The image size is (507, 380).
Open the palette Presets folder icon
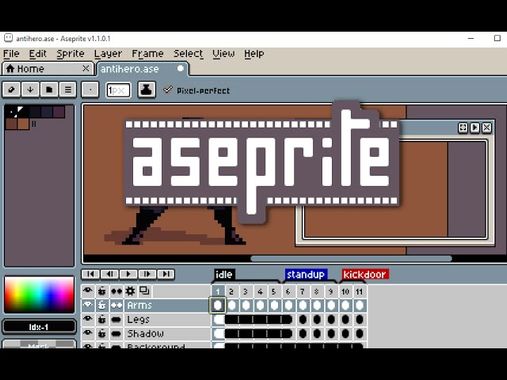coord(49,90)
